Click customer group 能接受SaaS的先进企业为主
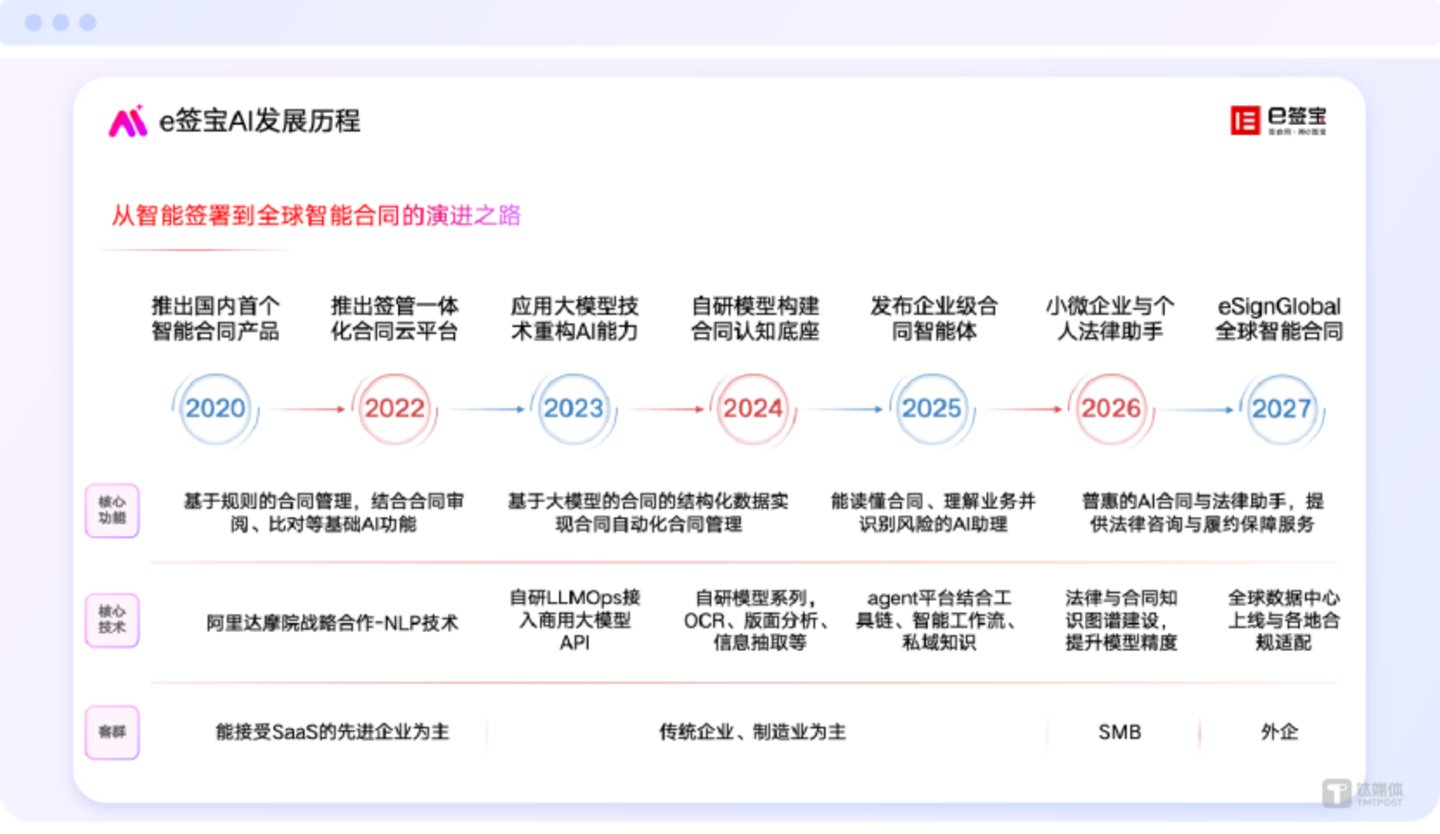The width and height of the screenshot is (1440, 834). tap(332, 732)
